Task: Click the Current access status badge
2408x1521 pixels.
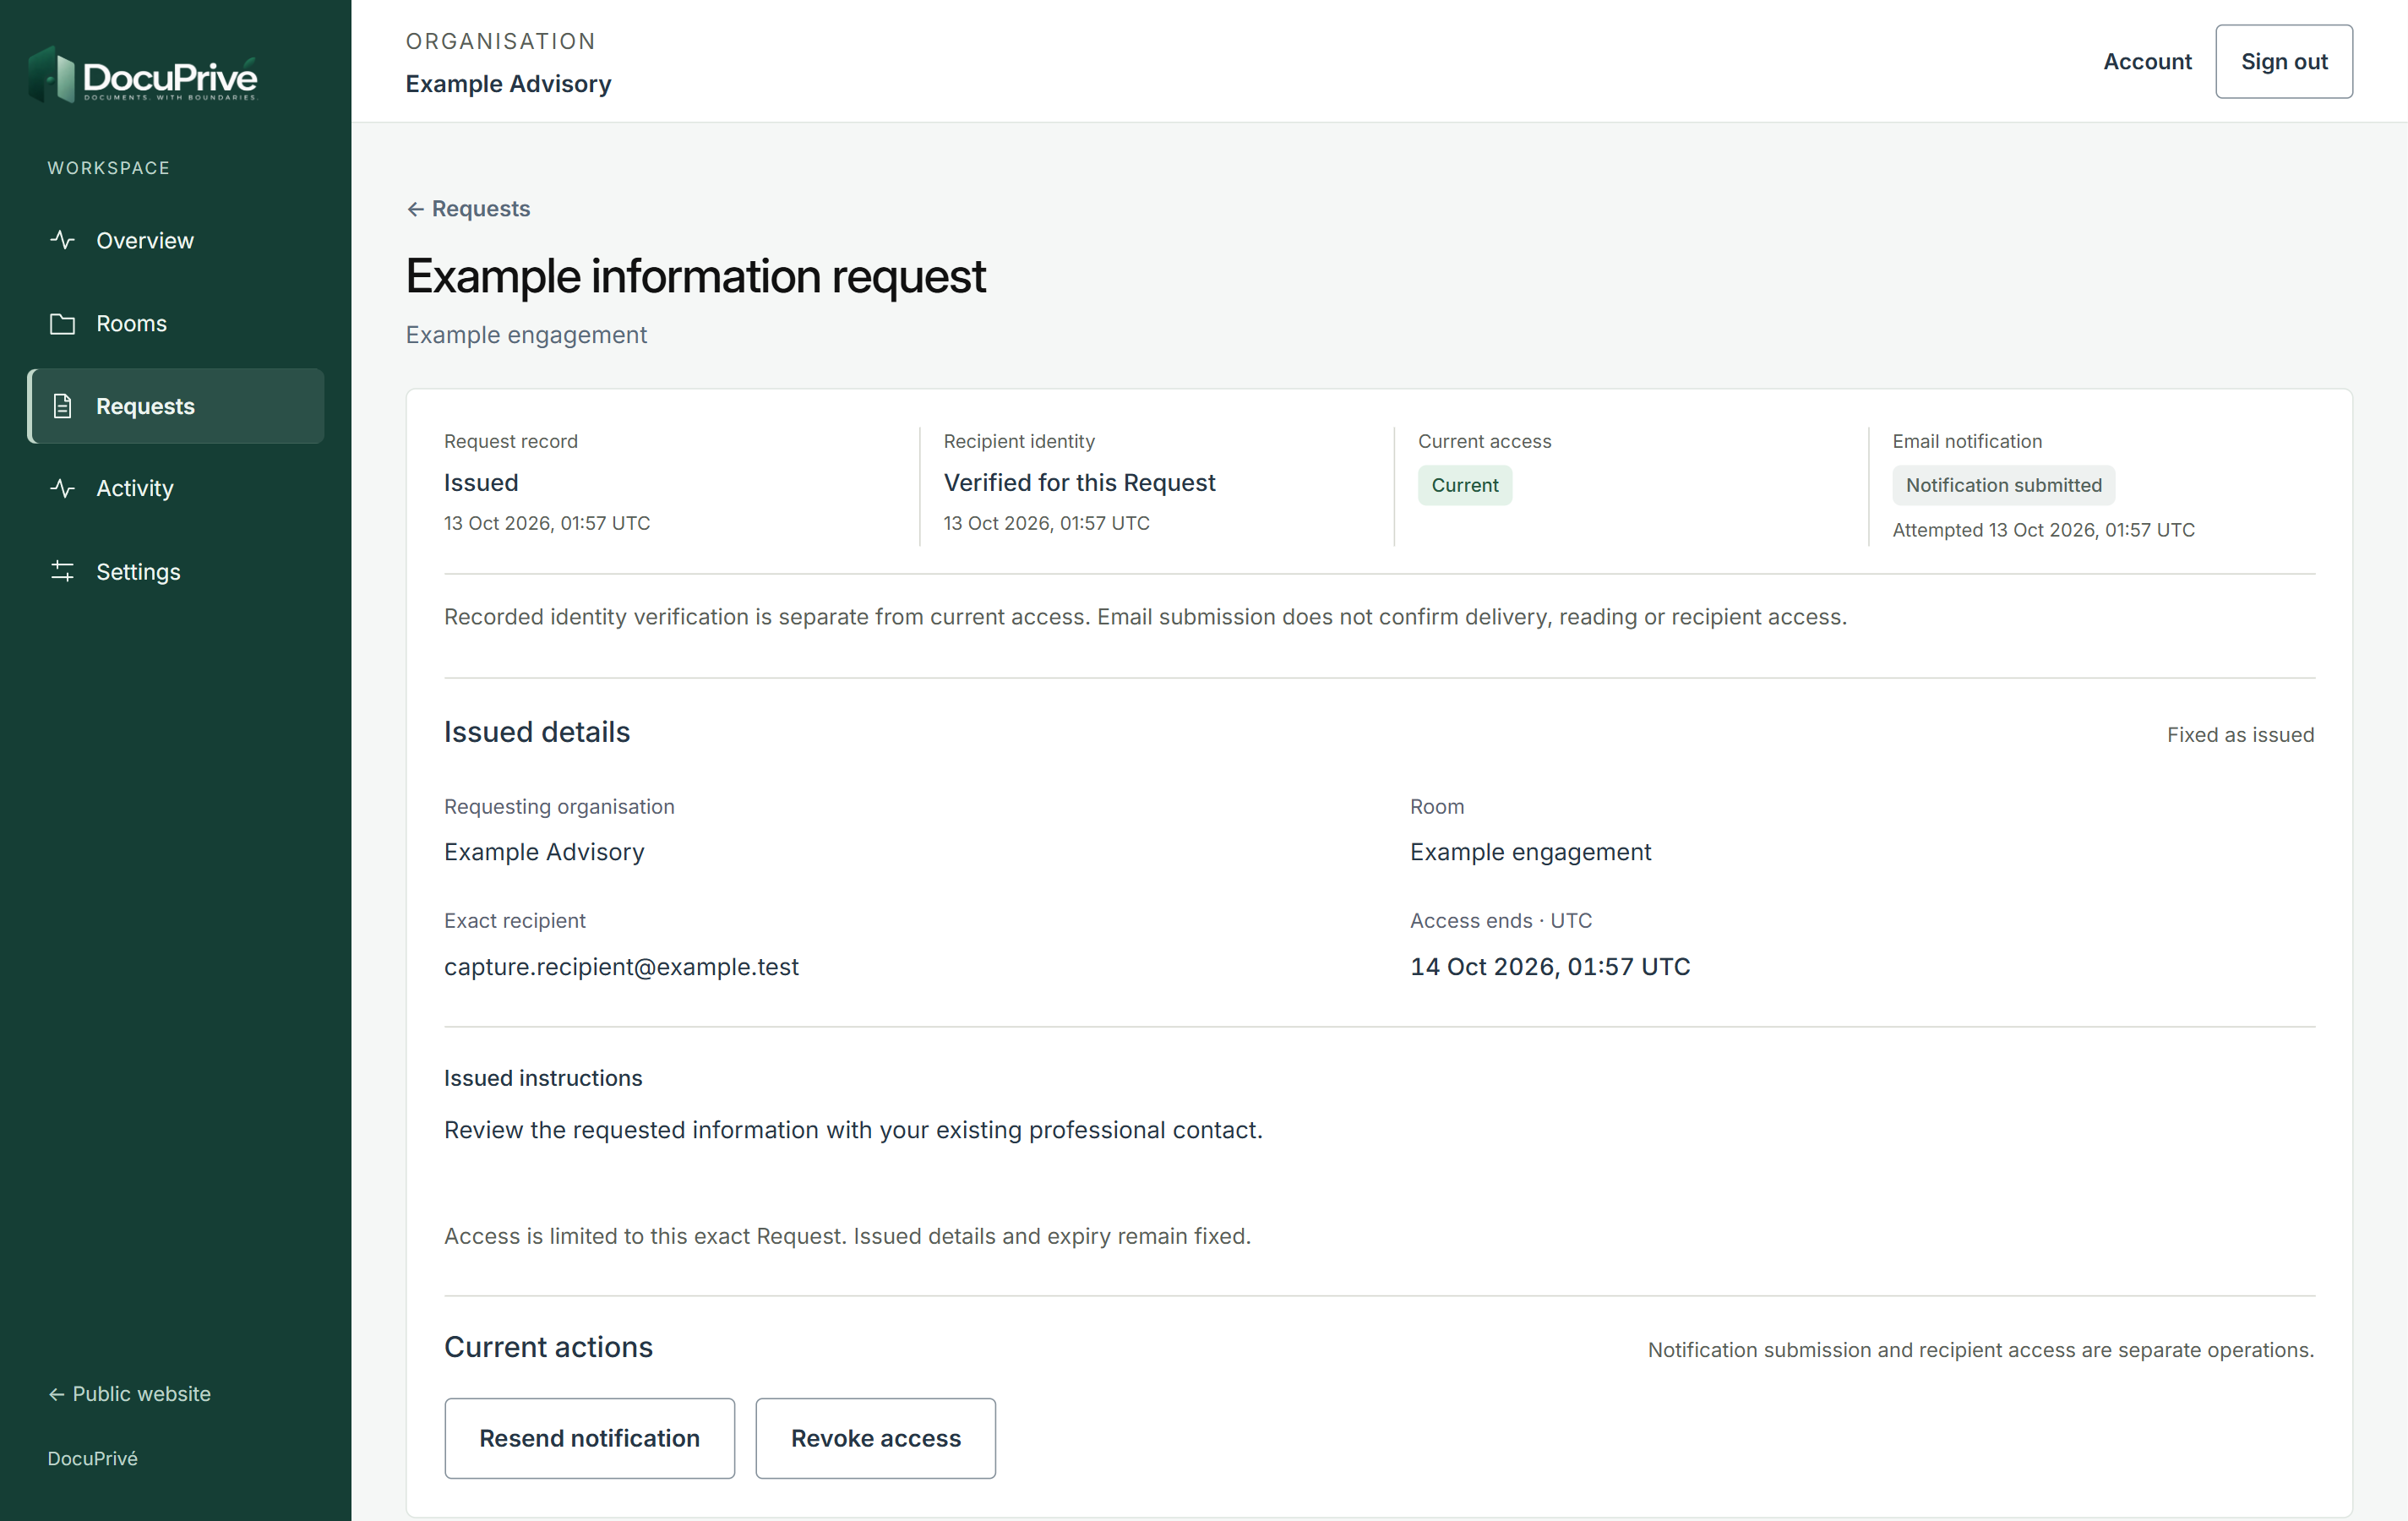Action: click(1465, 485)
